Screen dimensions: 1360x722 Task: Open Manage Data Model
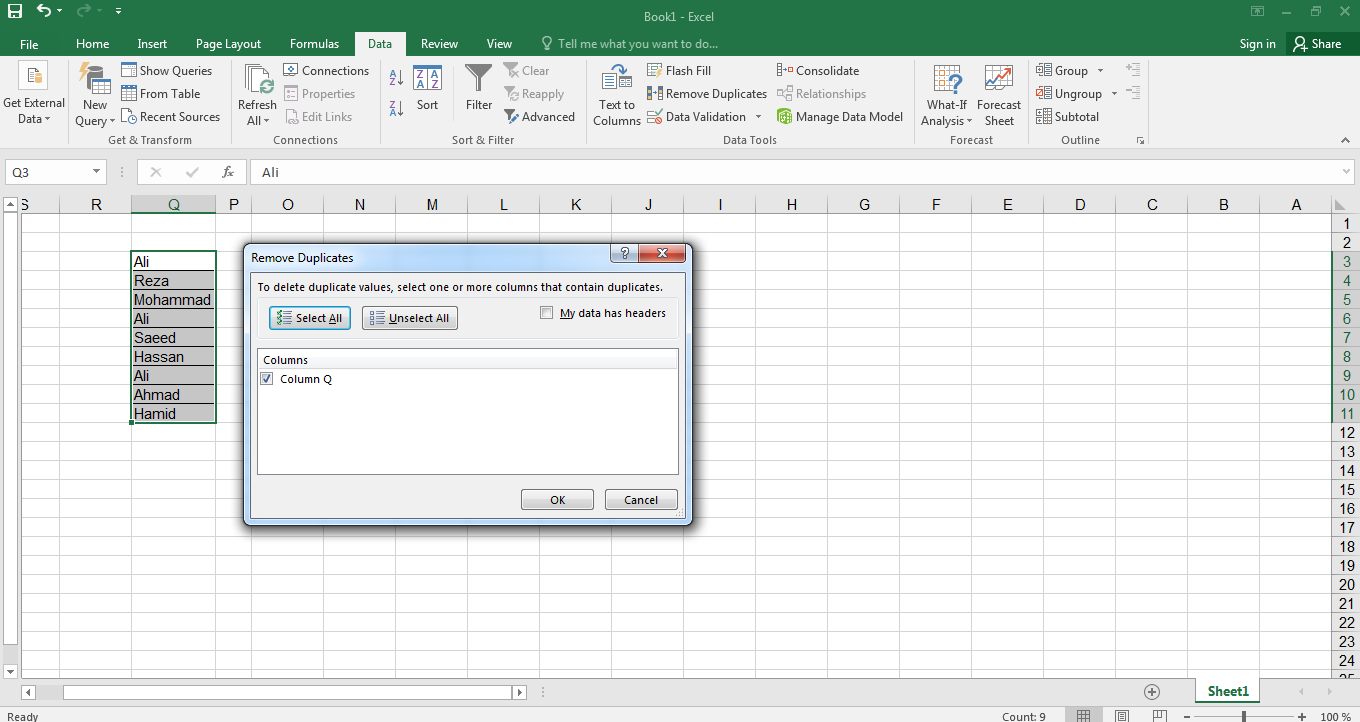[x=840, y=117]
